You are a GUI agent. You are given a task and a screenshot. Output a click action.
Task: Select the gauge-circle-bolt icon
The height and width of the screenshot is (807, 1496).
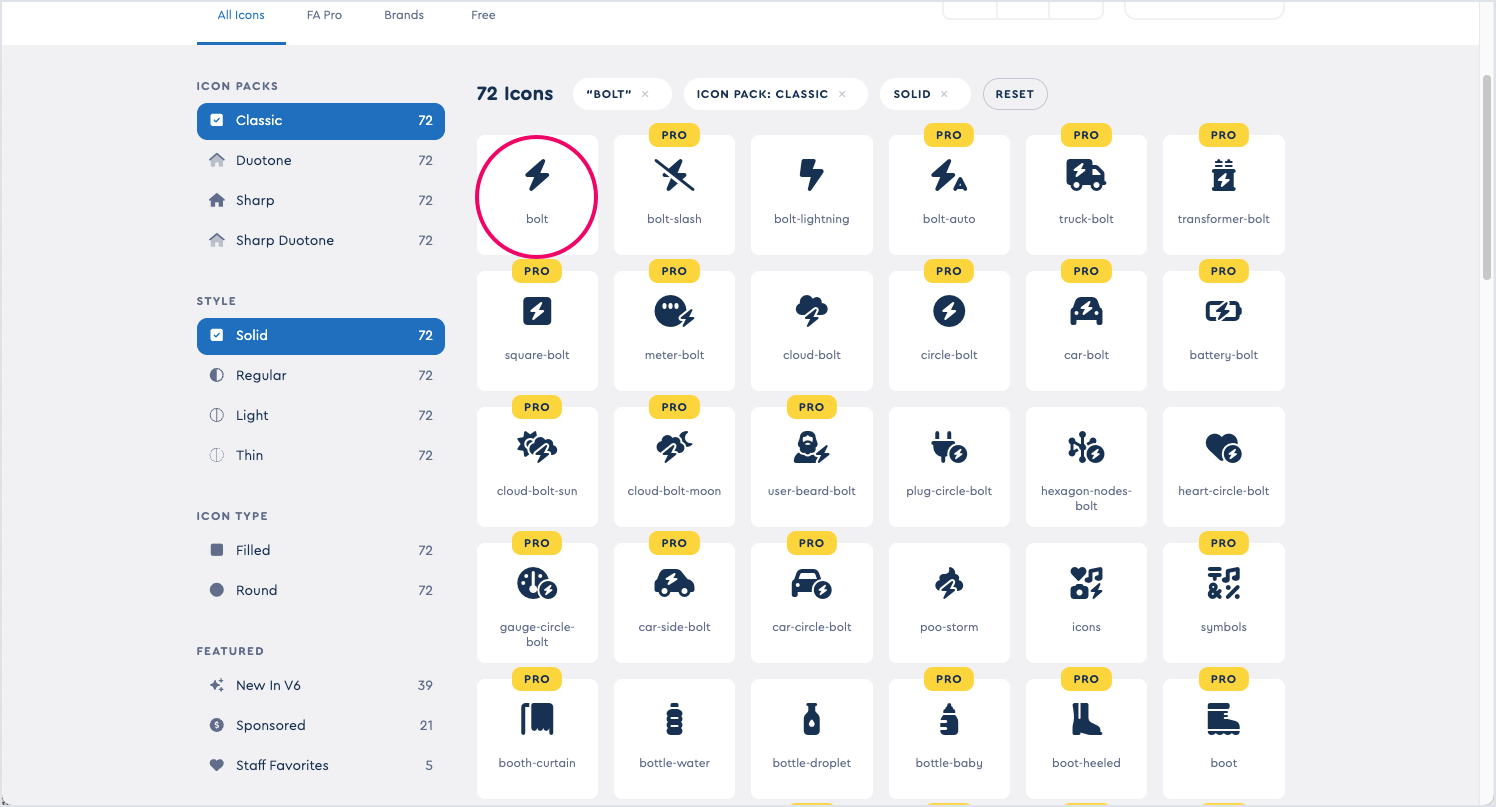[537, 602]
